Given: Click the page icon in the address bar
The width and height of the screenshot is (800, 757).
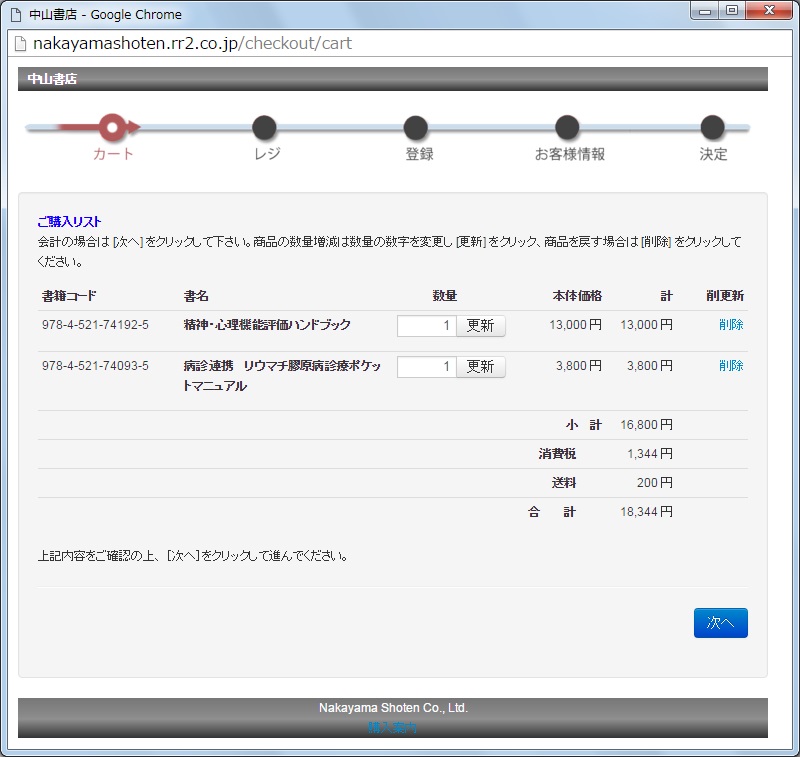Looking at the screenshot, I should click(x=19, y=44).
